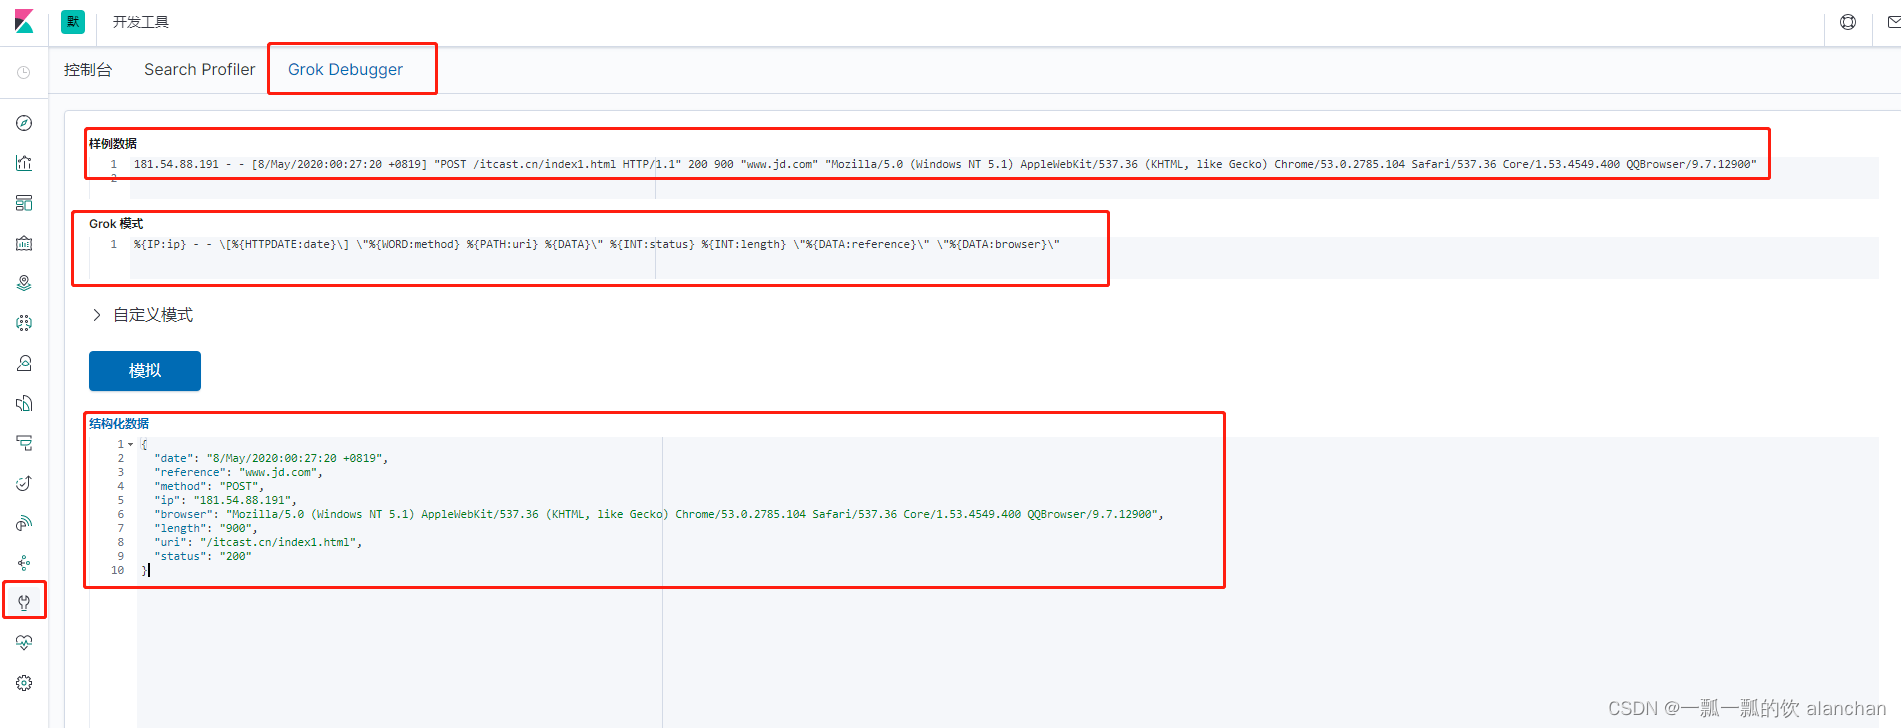Viewport: 1901px width, 728px height.
Task: Click the "uri": "/itcast.cn/index1.html" line
Action: (258, 542)
